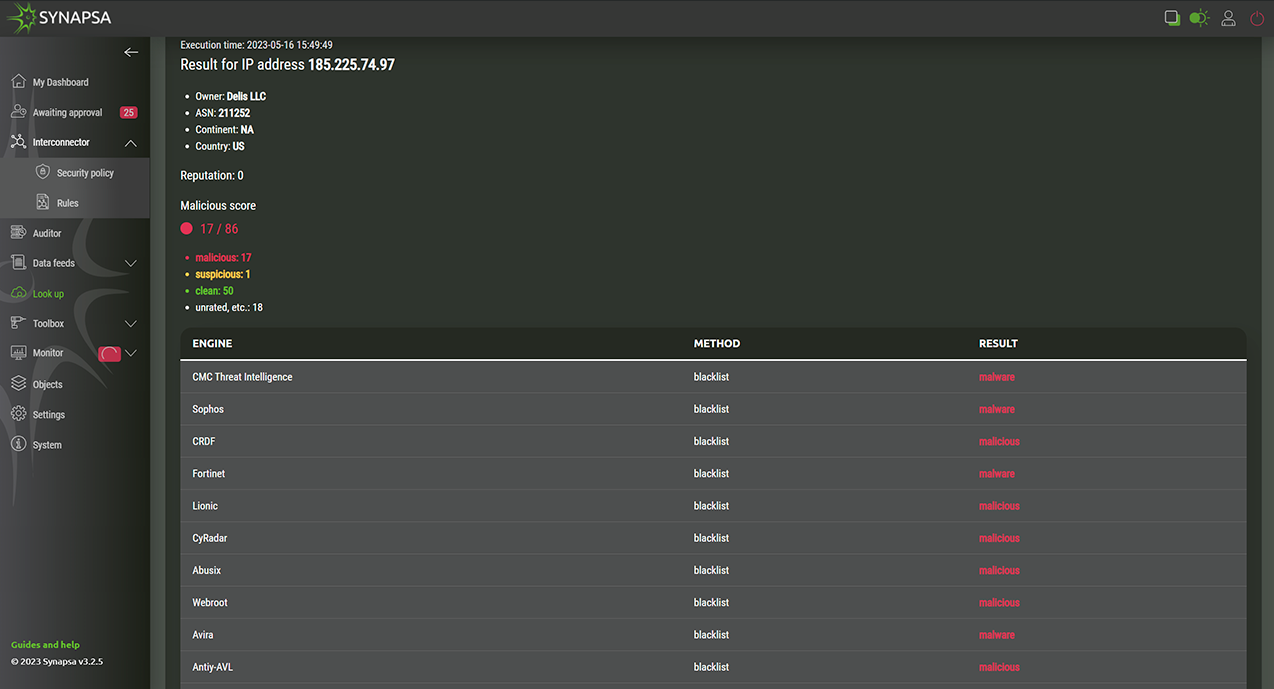Open the System section

coord(47,445)
